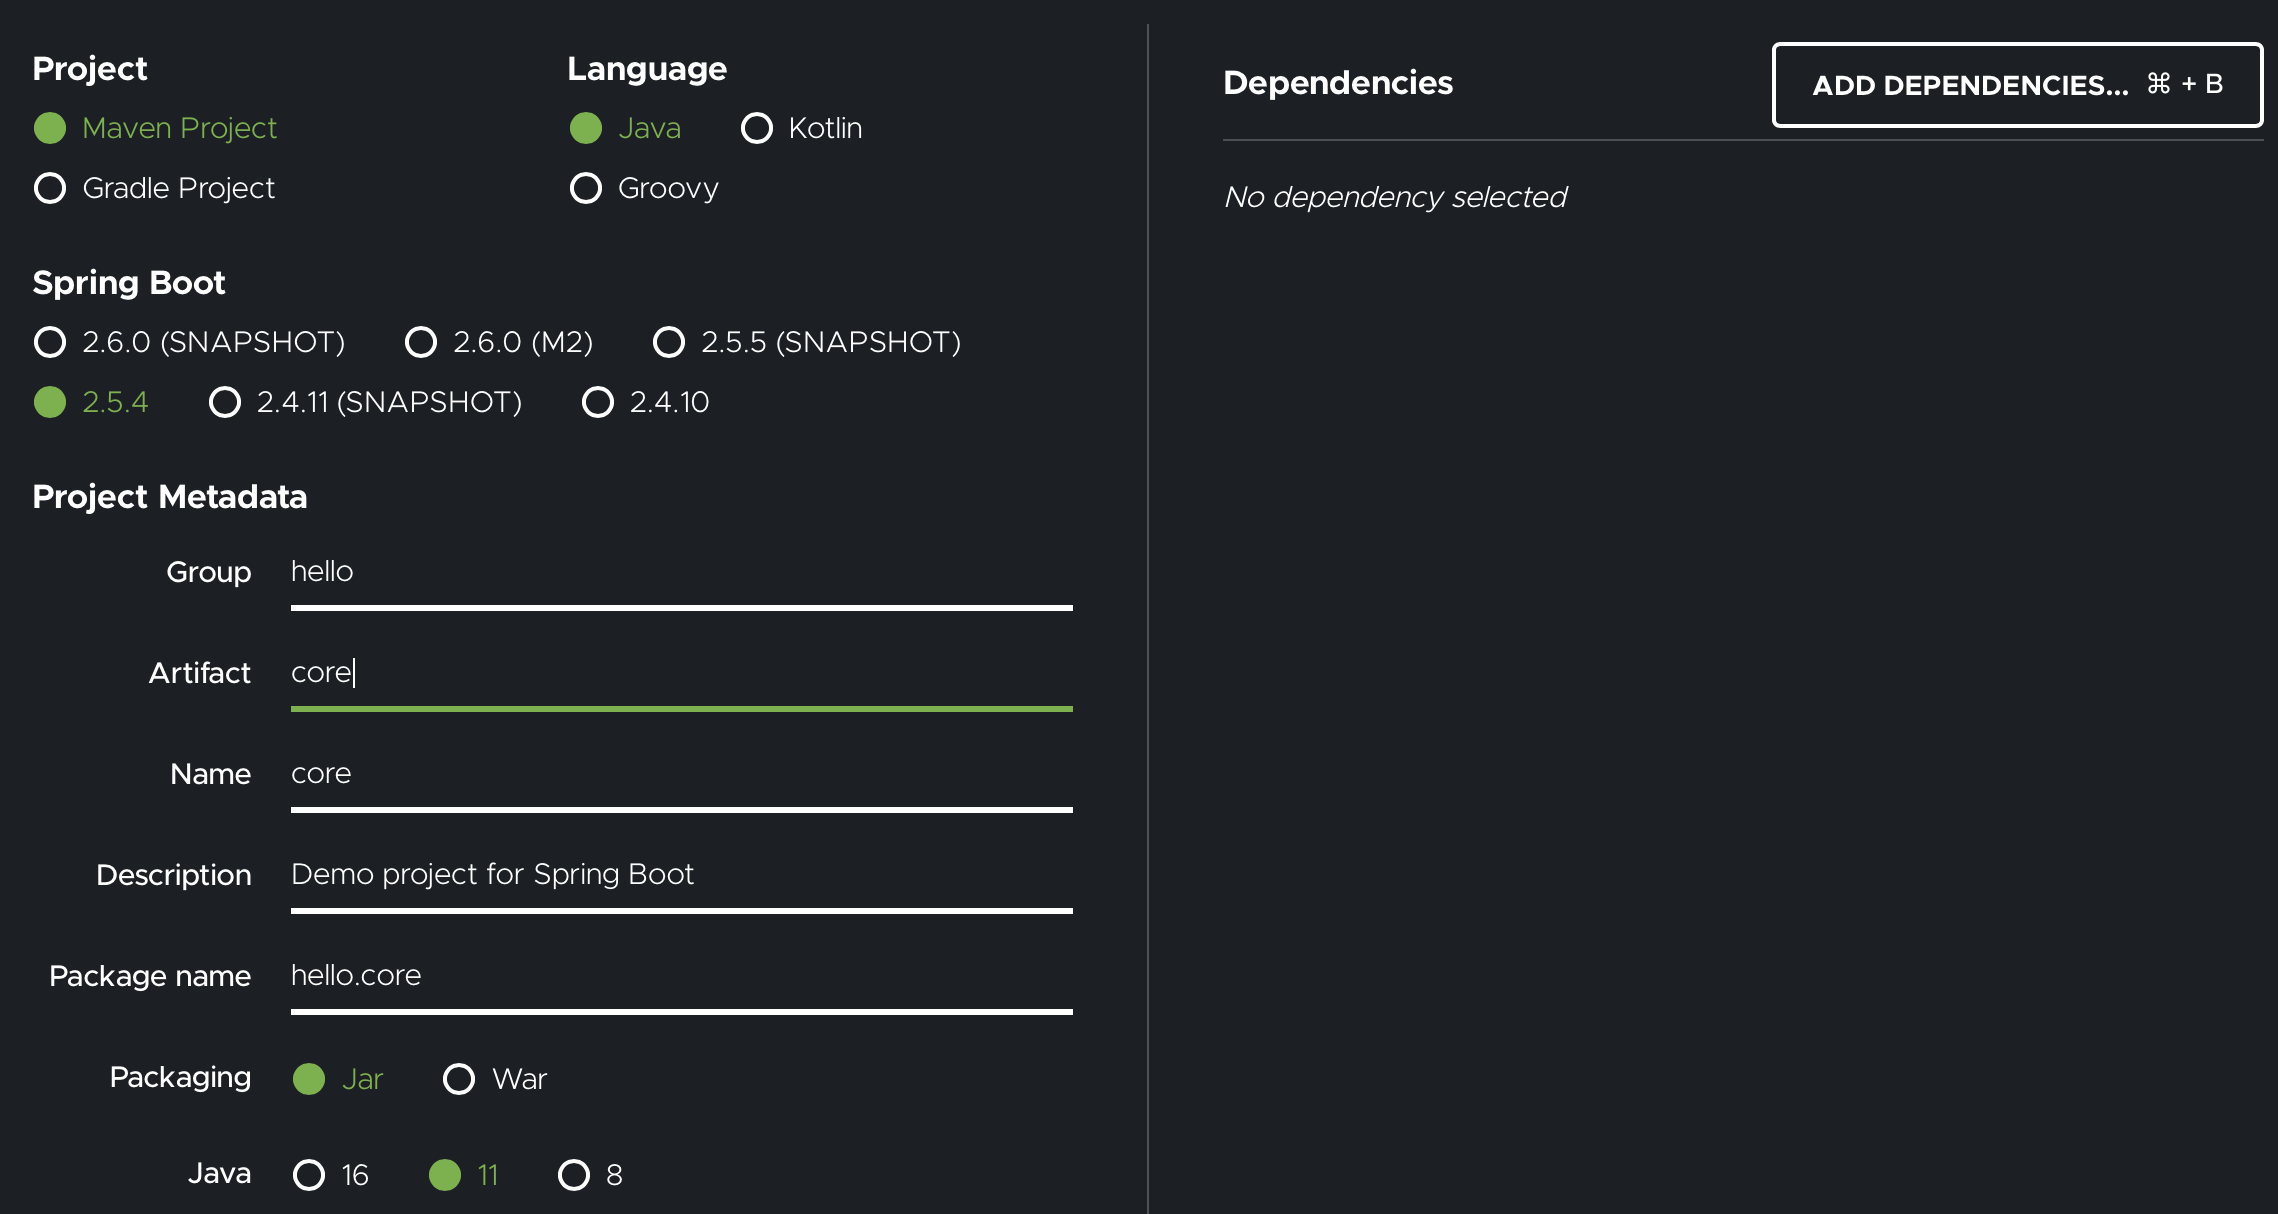Select Spring Boot version 2.5.4
The height and width of the screenshot is (1214, 2278).
click(x=50, y=402)
